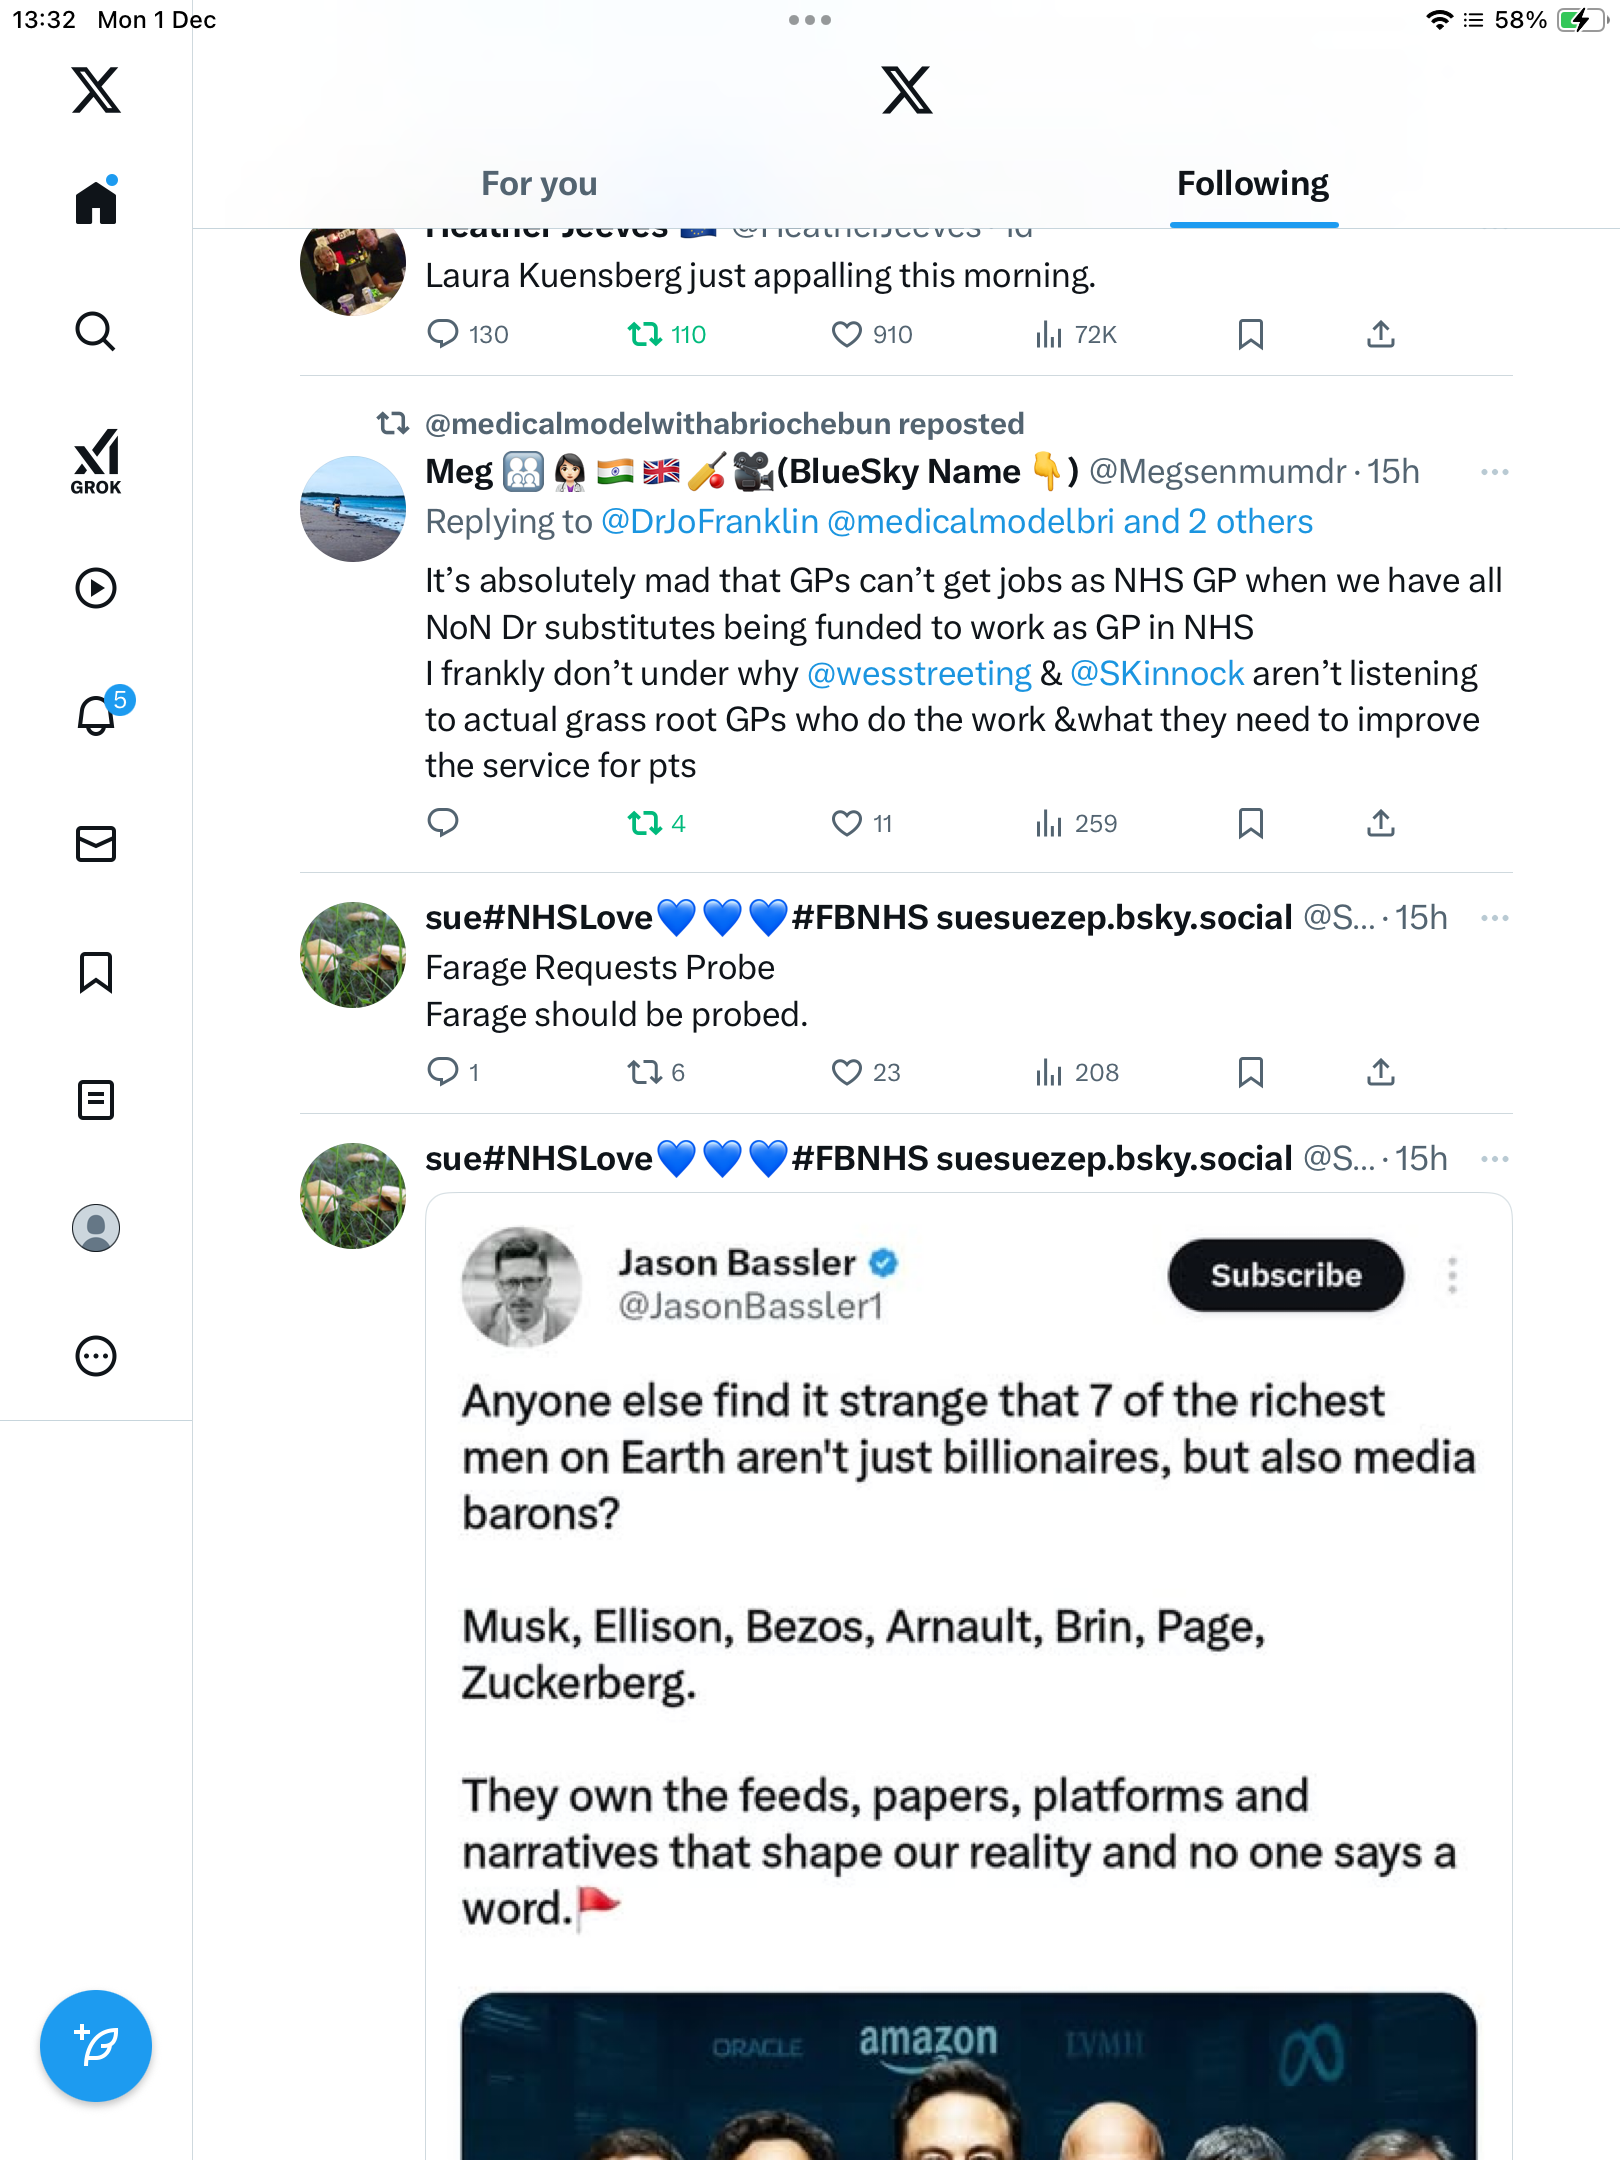Open the sidebar More menu circle

pyautogui.click(x=96, y=1356)
